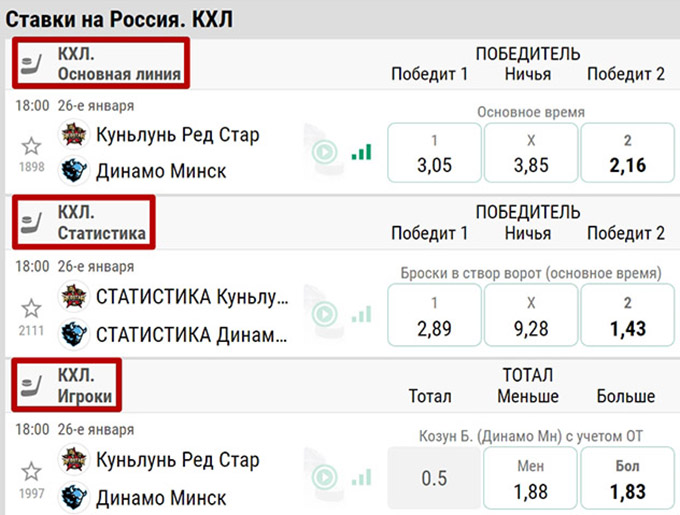The height and width of the screenshot is (515, 680).
Task: Open КХЛ. Игроки section header
Action: click(85, 385)
